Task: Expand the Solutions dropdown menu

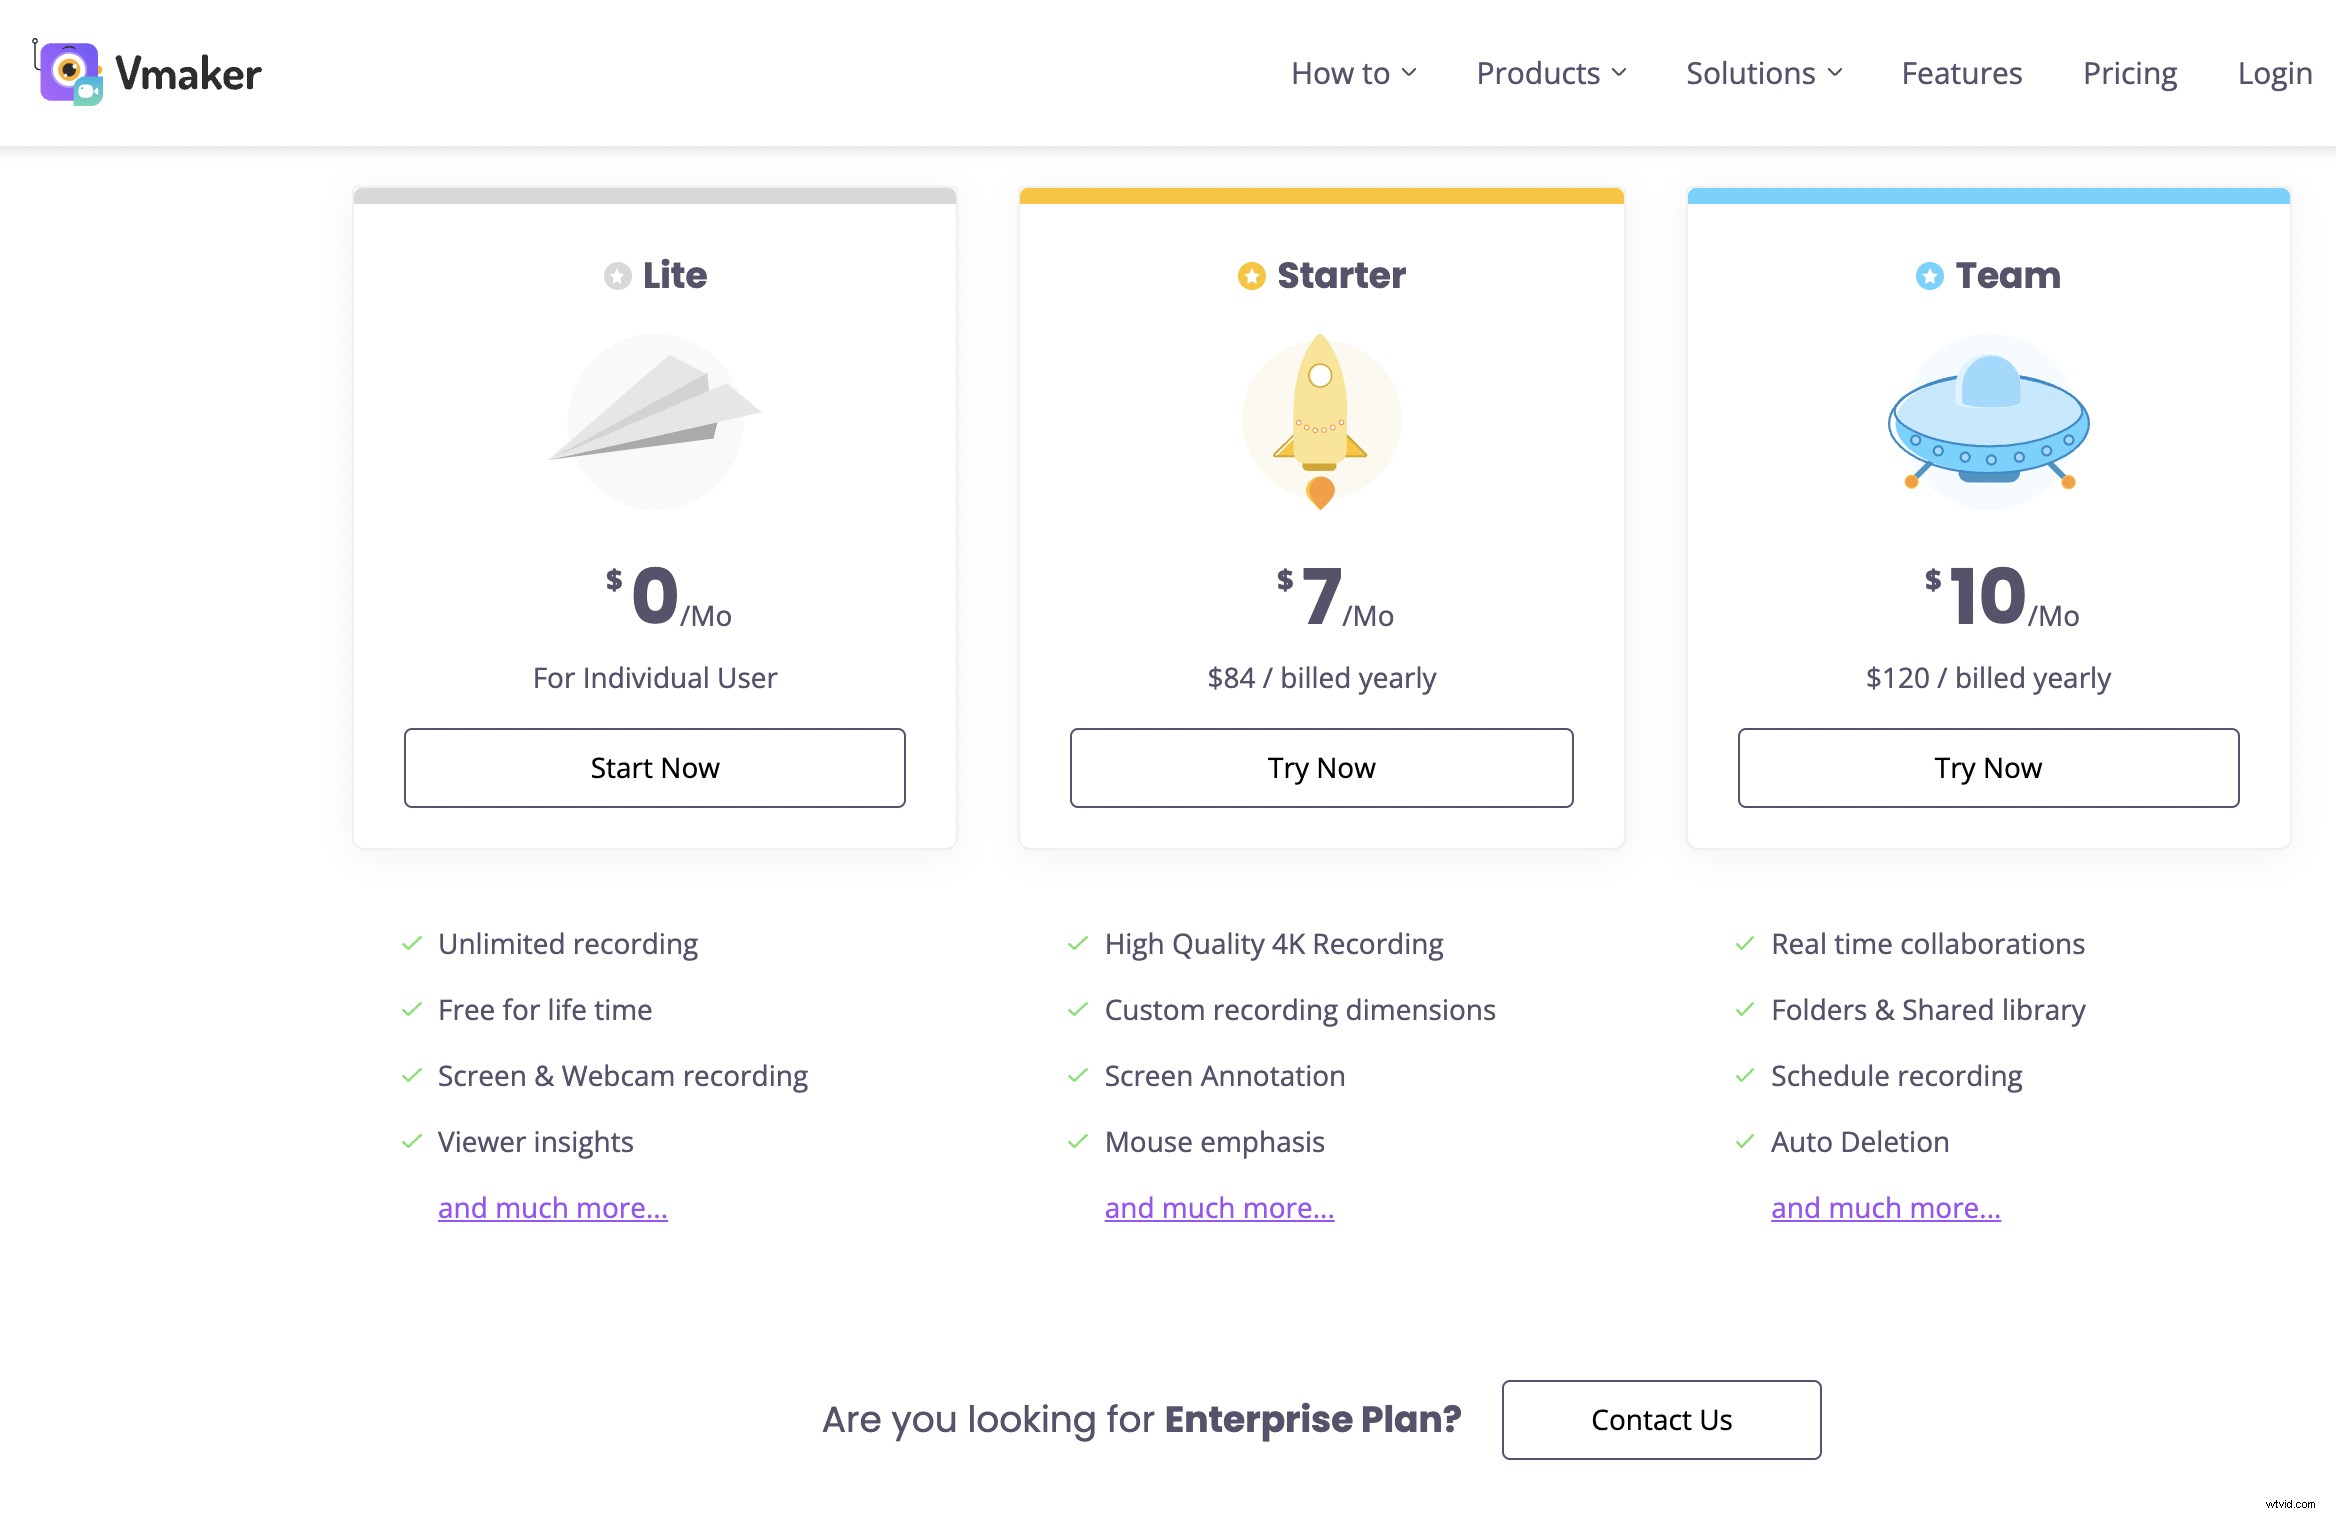Action: tap(1763, 74)
